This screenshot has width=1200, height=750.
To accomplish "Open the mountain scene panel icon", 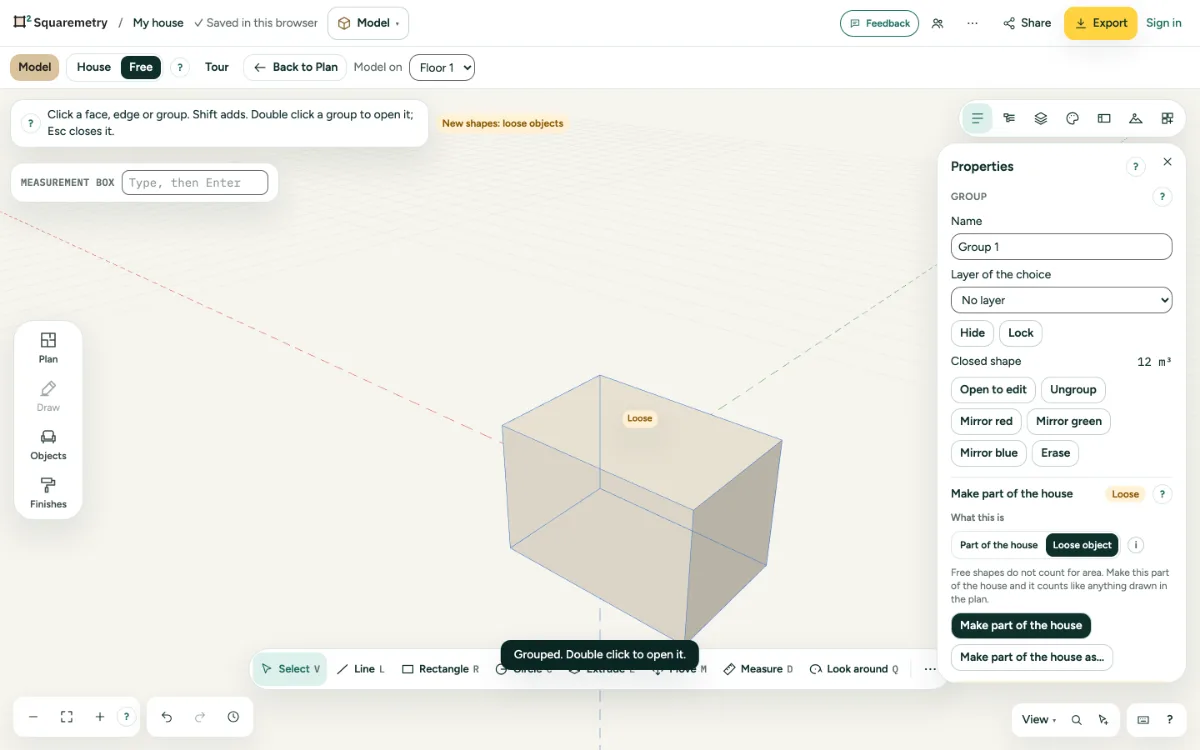I will click(x=1135, y=118).
